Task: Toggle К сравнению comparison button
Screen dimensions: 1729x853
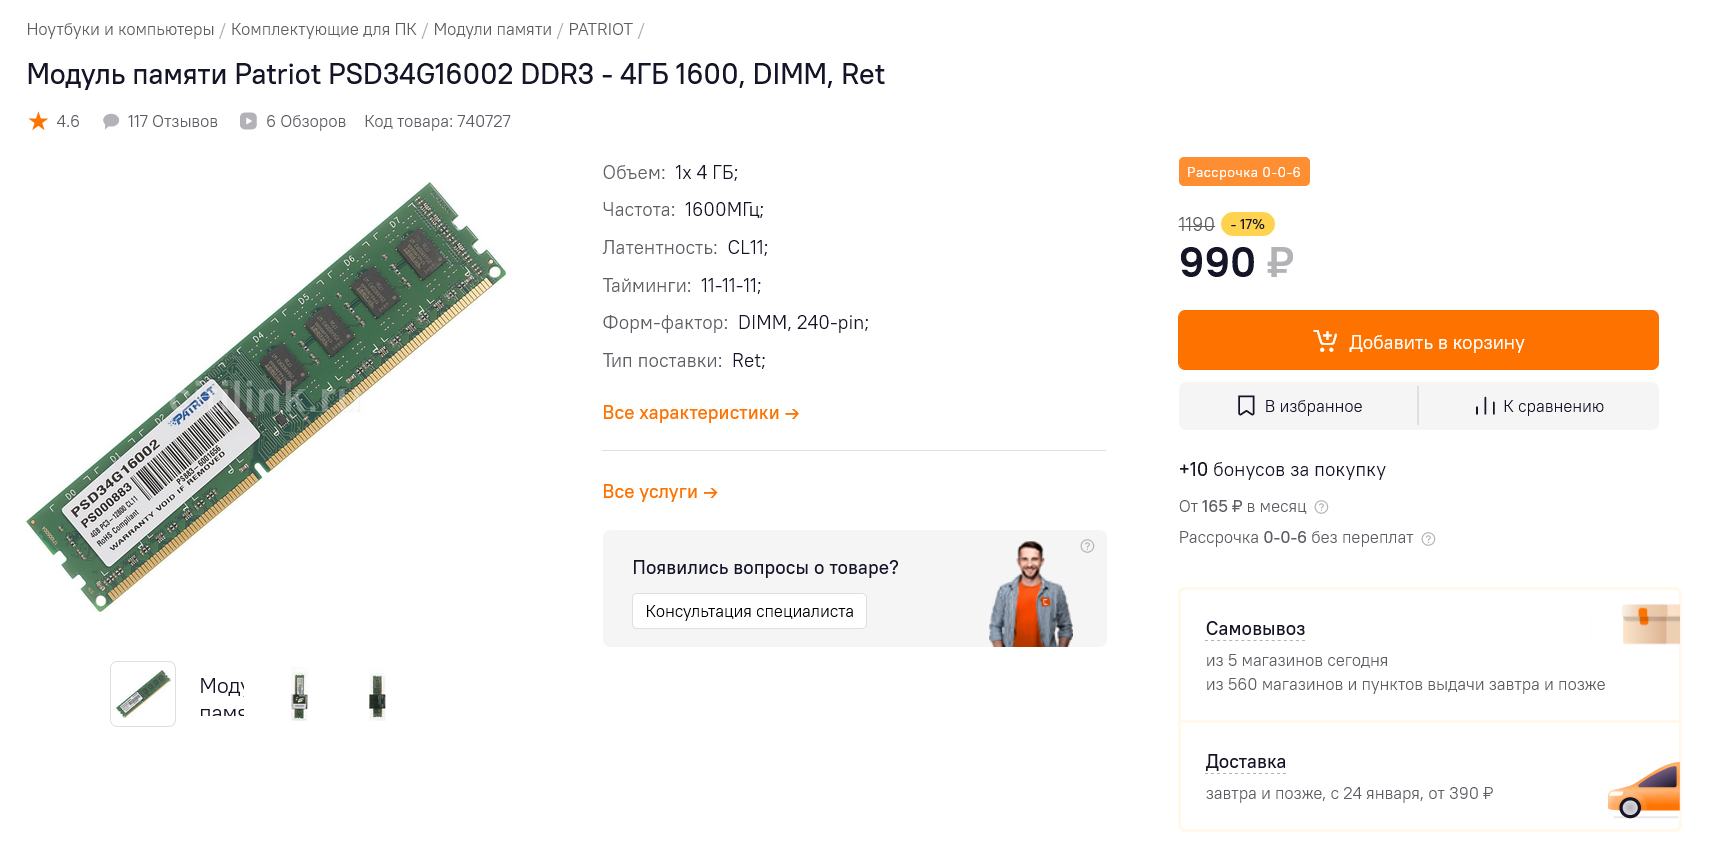Action: [x=1539, y=406]
